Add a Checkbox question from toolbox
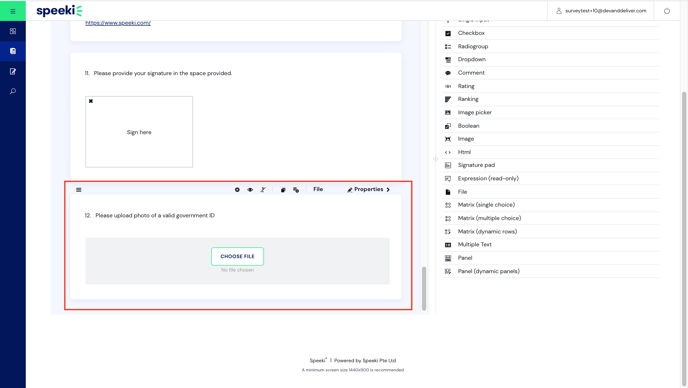This screenshot has height=388, width=688. [551, 33]
